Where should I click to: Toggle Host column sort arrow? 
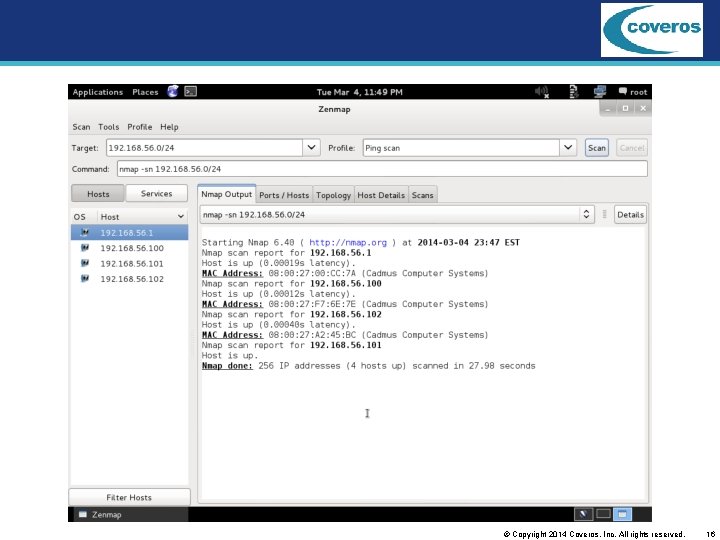point(180,216)
